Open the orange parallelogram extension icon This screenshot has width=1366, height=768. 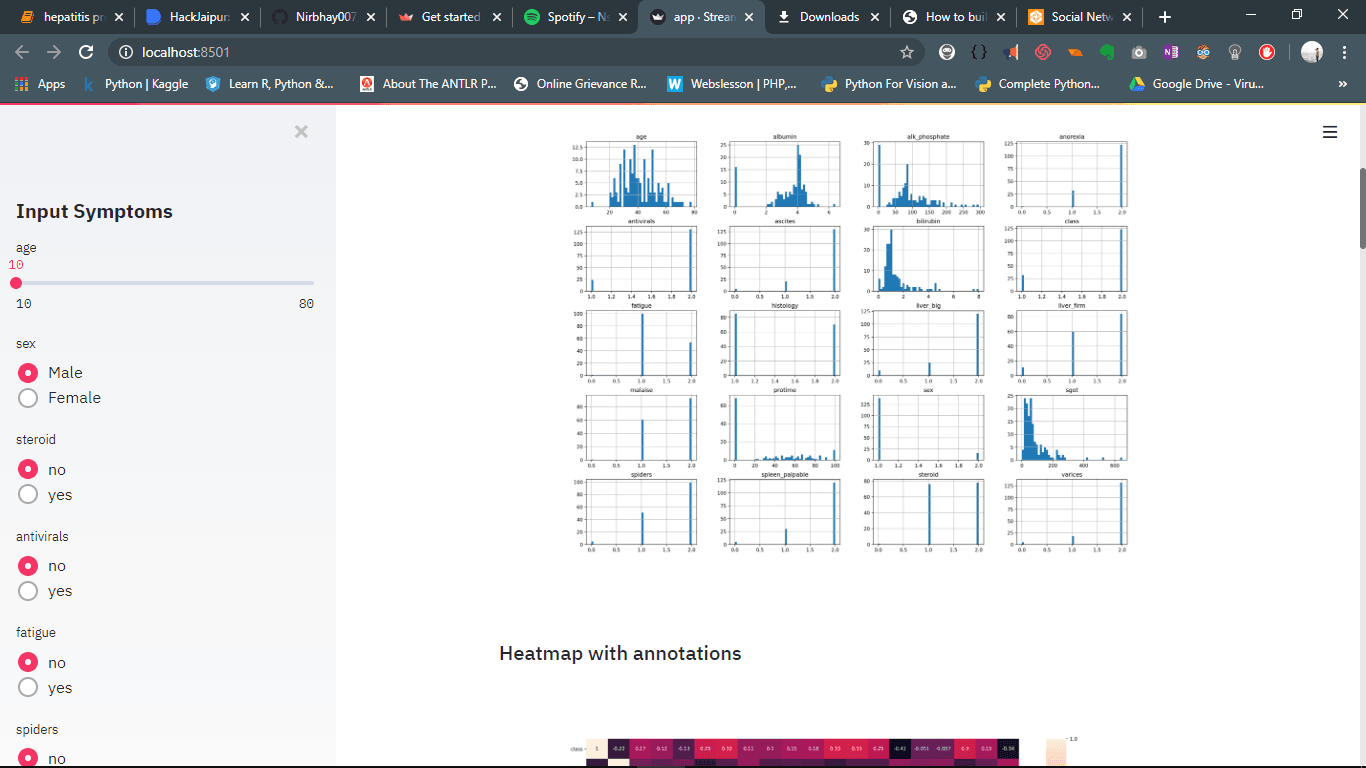click(1075, 52)
